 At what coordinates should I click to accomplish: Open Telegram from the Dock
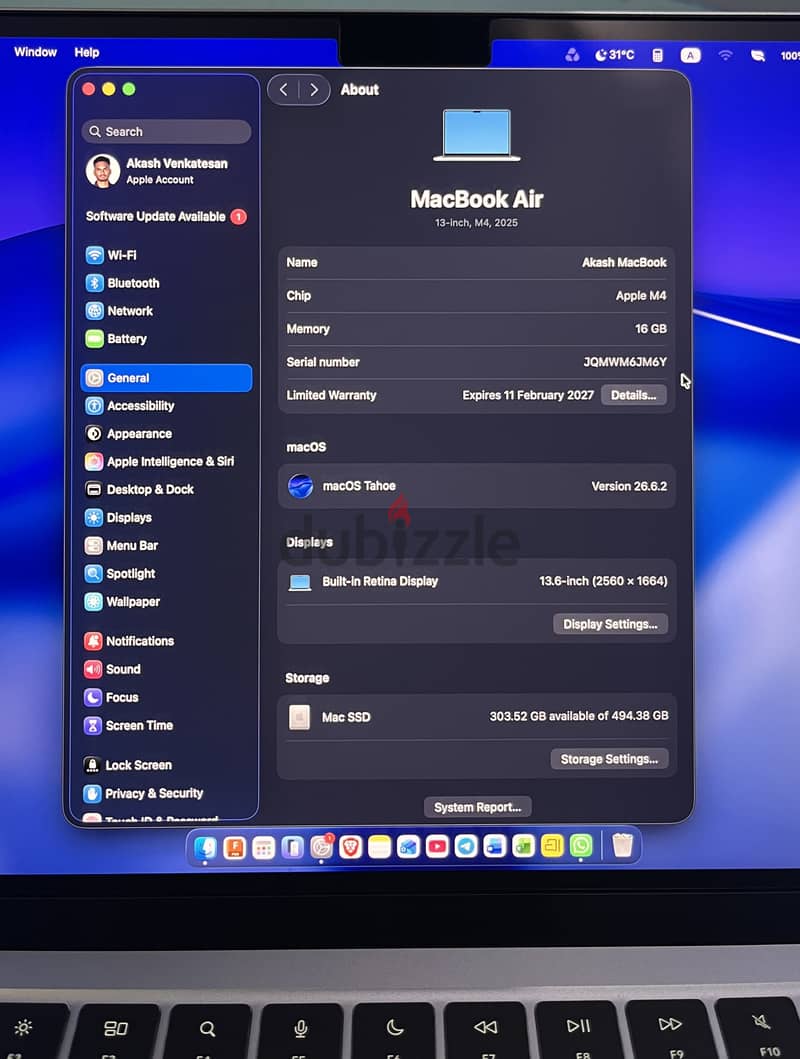(466, 846)
